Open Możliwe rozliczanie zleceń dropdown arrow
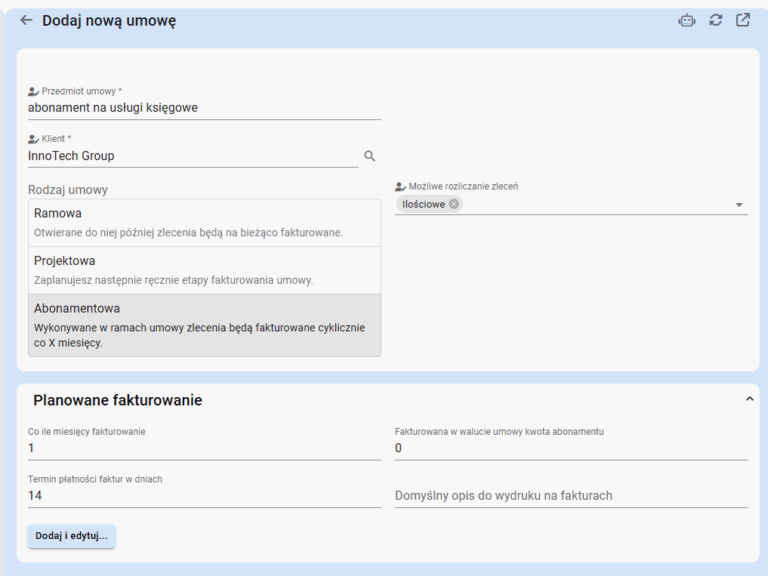Viewport: 768px width, 576px height. [739, 205]
